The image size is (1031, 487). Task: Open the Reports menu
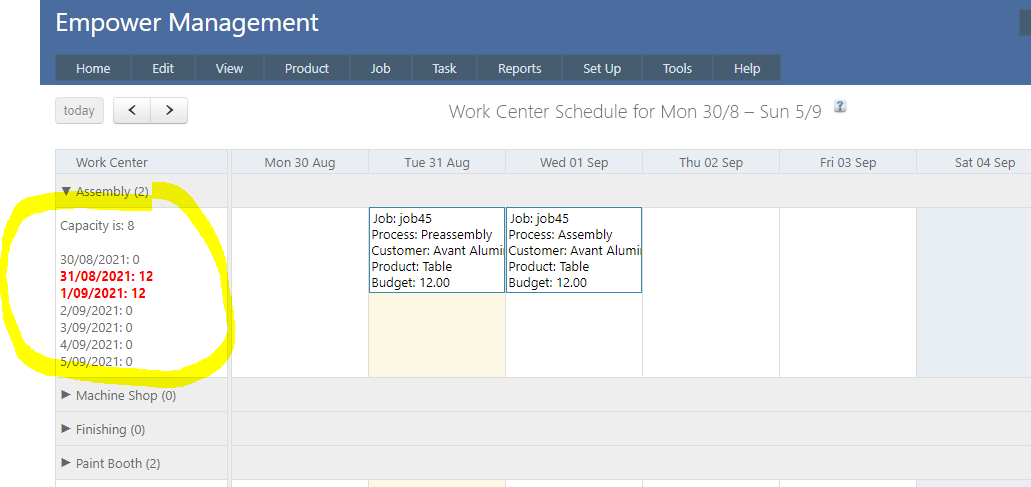[519, 68]
